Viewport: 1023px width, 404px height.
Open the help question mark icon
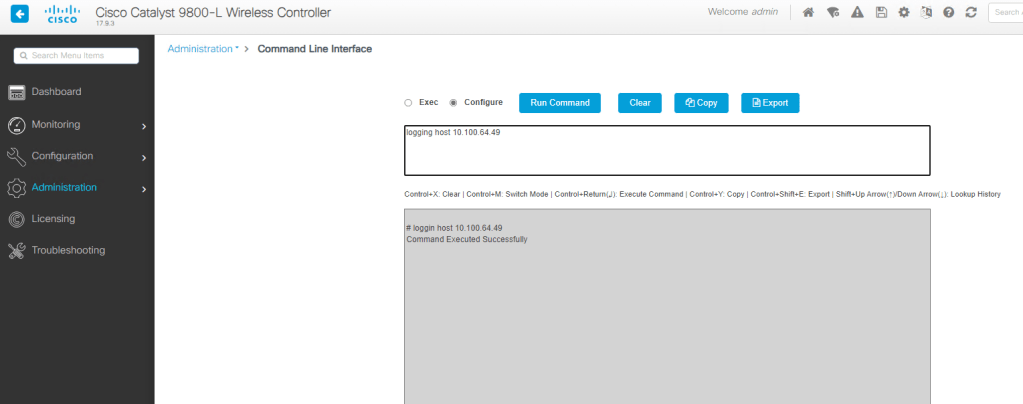tap(949, 12)
